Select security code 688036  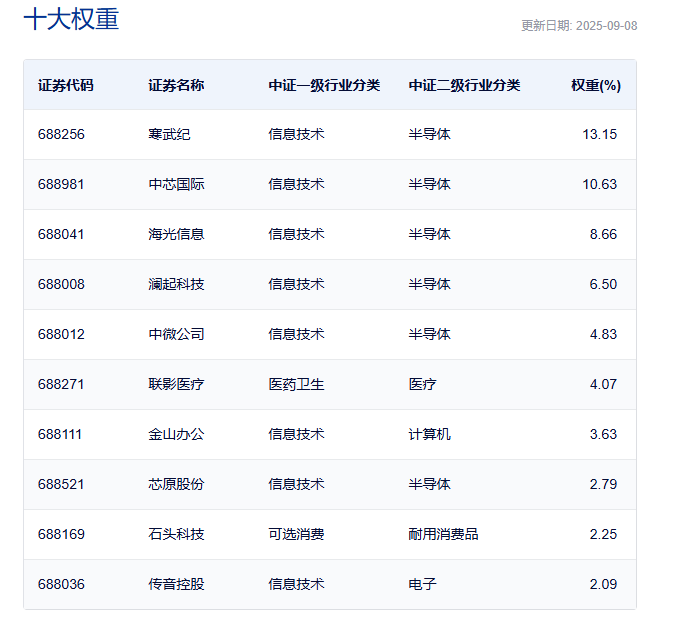(x=61, y=584)
